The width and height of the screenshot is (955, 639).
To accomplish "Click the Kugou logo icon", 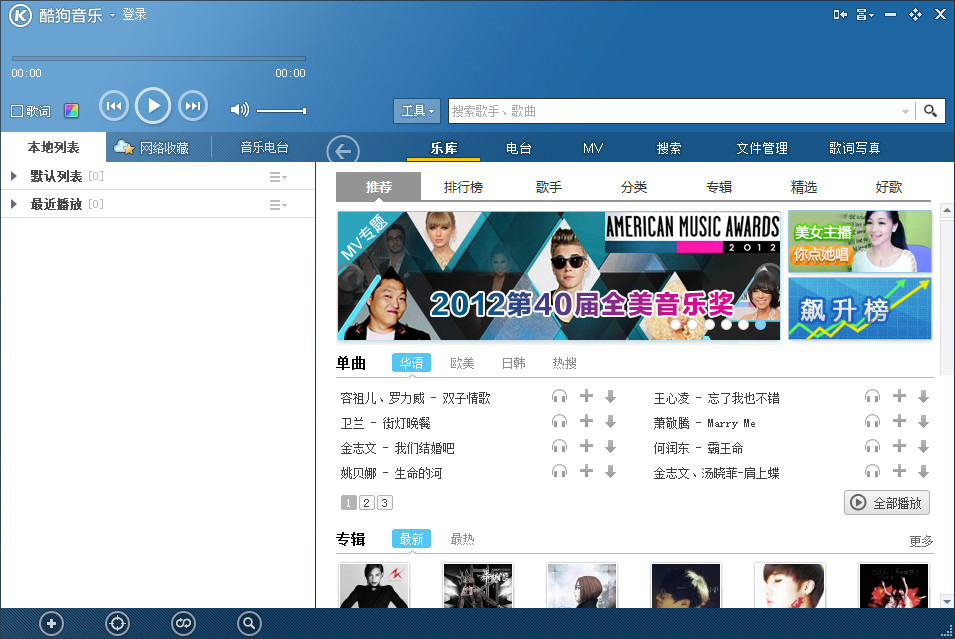I will click(x=20, y=15).
